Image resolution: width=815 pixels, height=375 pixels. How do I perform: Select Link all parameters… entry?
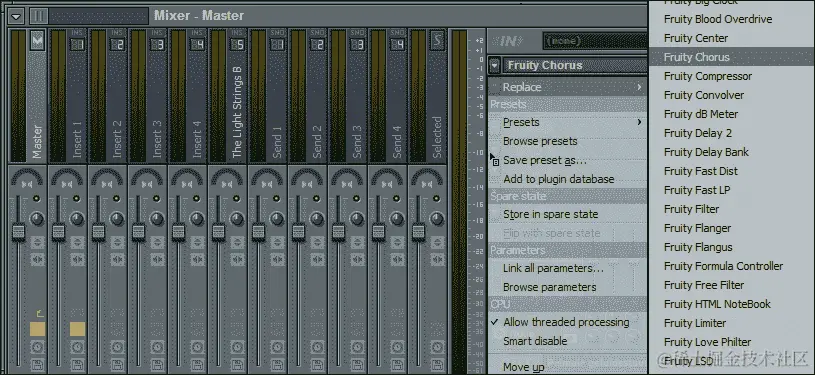click(568, 268)
